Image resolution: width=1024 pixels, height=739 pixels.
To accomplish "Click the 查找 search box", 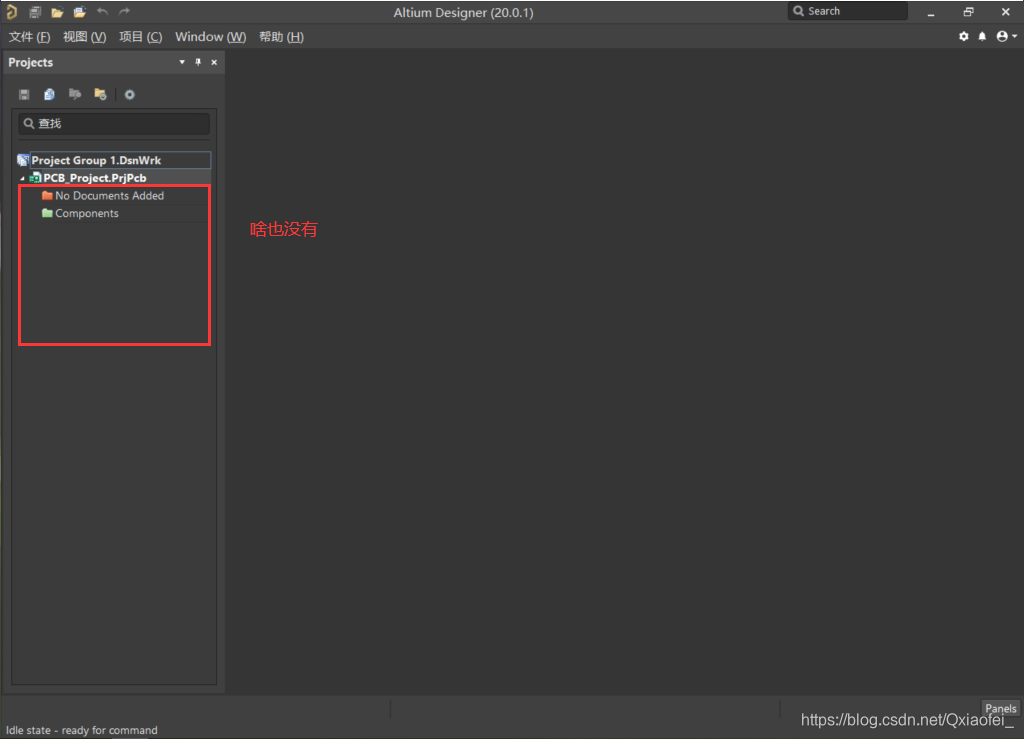I will [x=114, y=123].
